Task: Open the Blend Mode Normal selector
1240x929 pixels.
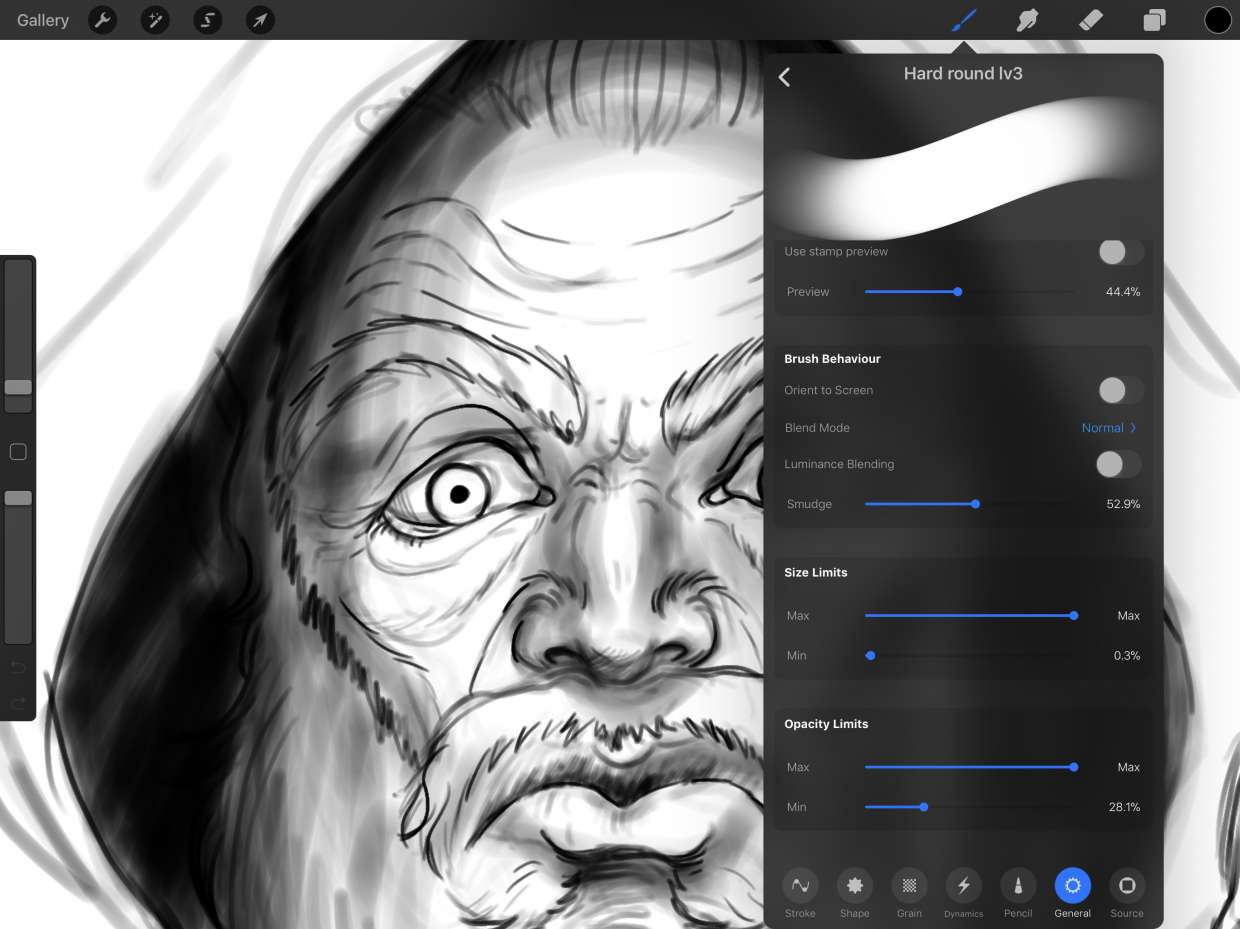Action: coord(1109,428)
